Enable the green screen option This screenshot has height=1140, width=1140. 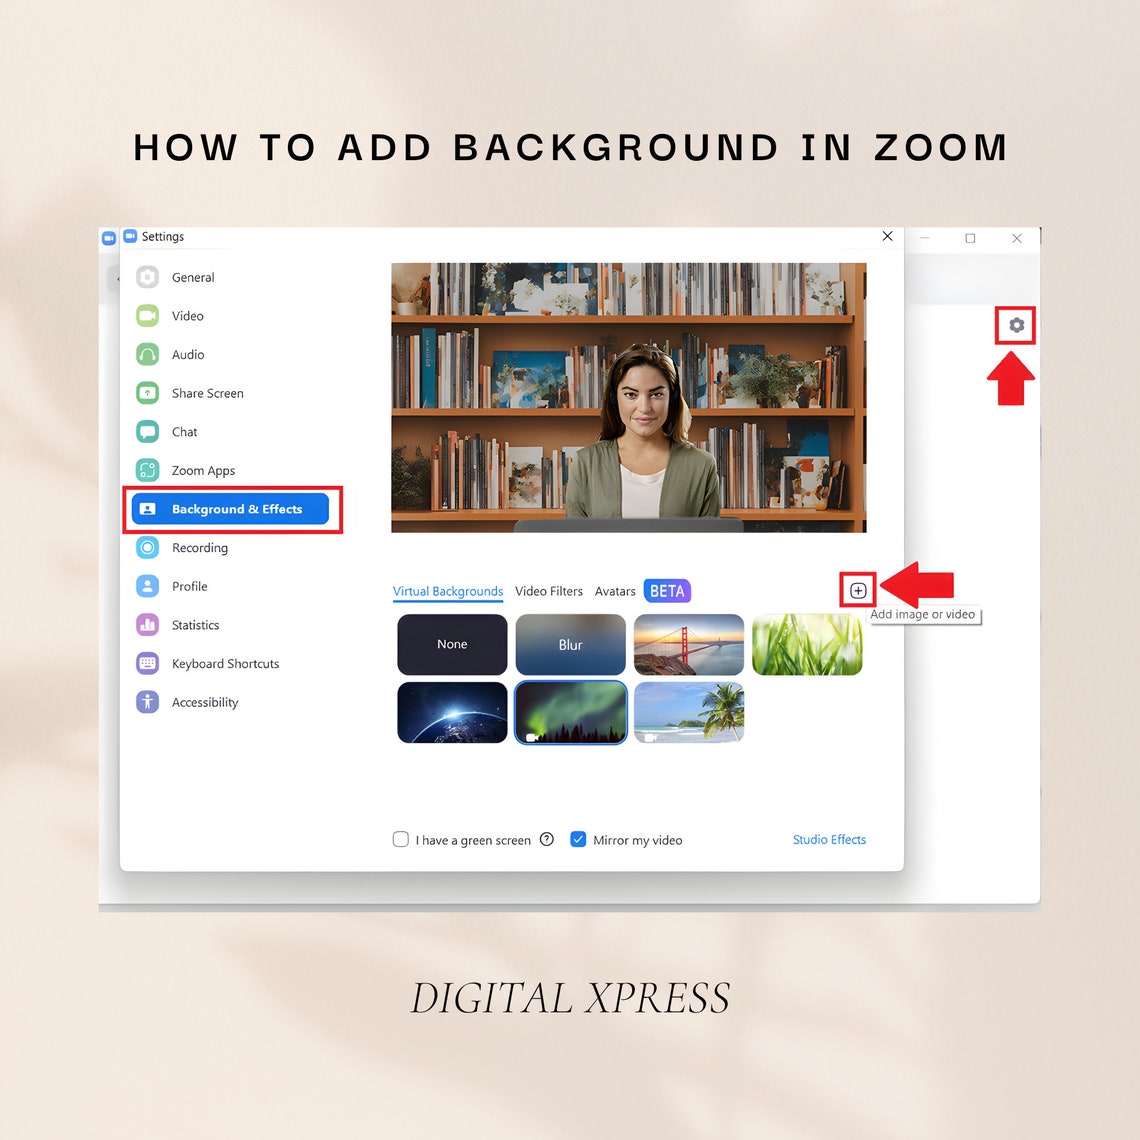pos(400,839)
